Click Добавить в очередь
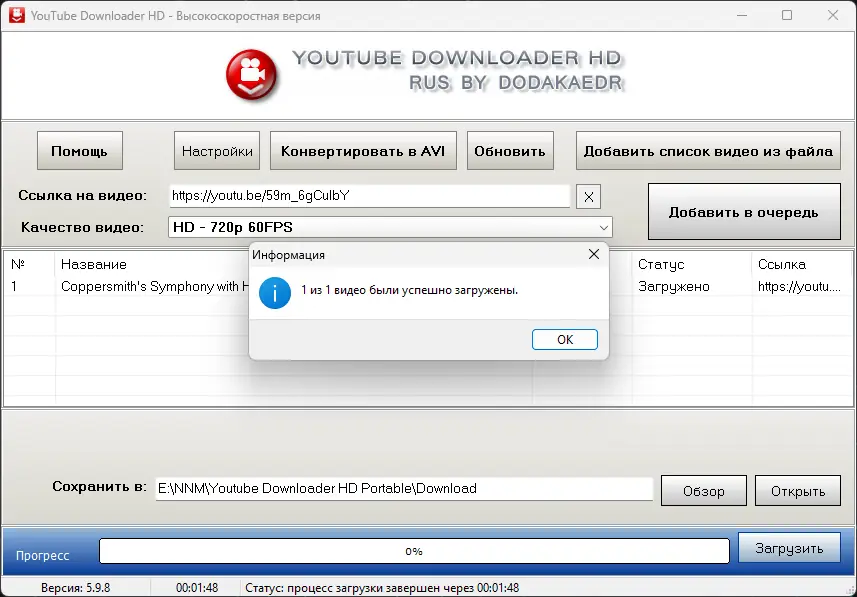857x597 pixels. (744, 211)
